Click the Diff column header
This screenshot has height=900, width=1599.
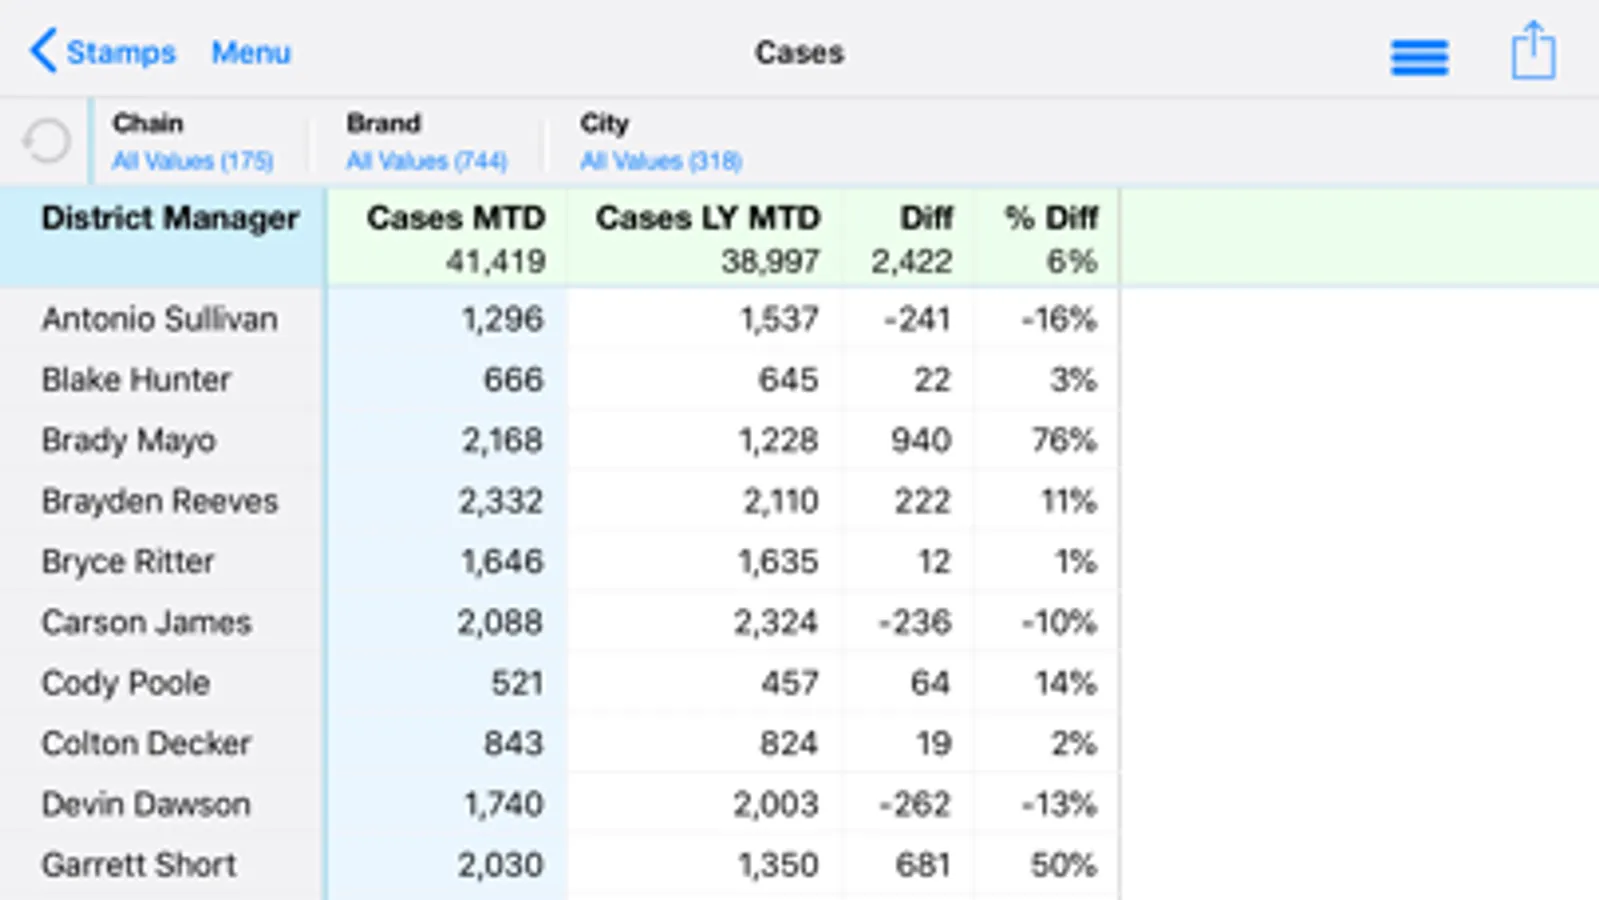tap(926, 218)
